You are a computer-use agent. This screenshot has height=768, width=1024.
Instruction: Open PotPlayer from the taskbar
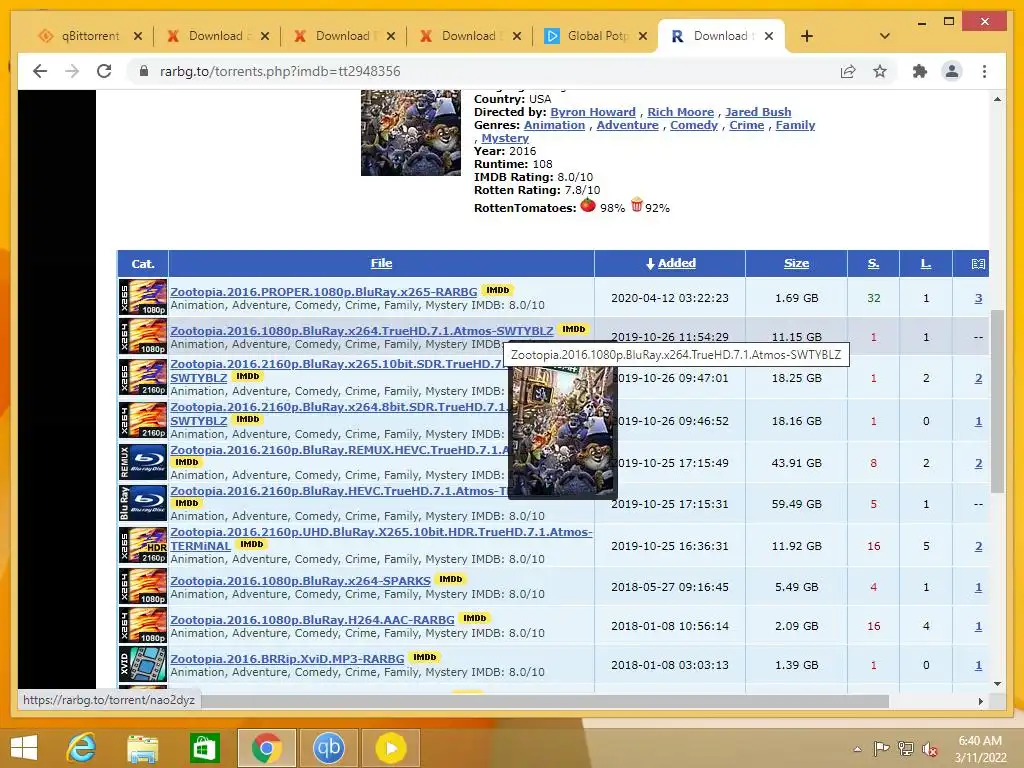tap(391, 748)
